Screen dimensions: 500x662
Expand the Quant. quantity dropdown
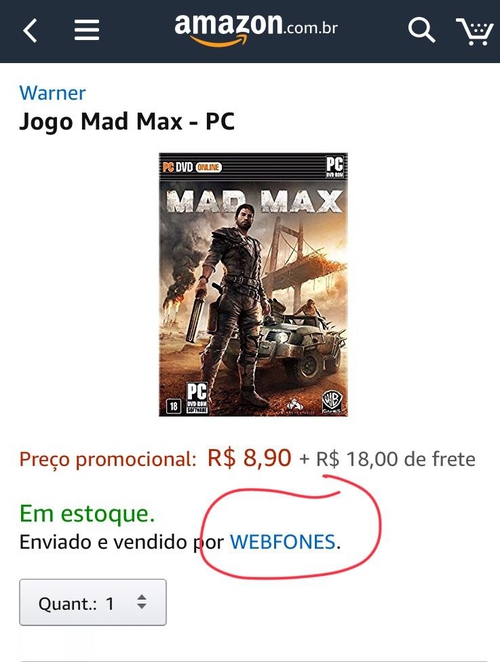pos(93,602)
